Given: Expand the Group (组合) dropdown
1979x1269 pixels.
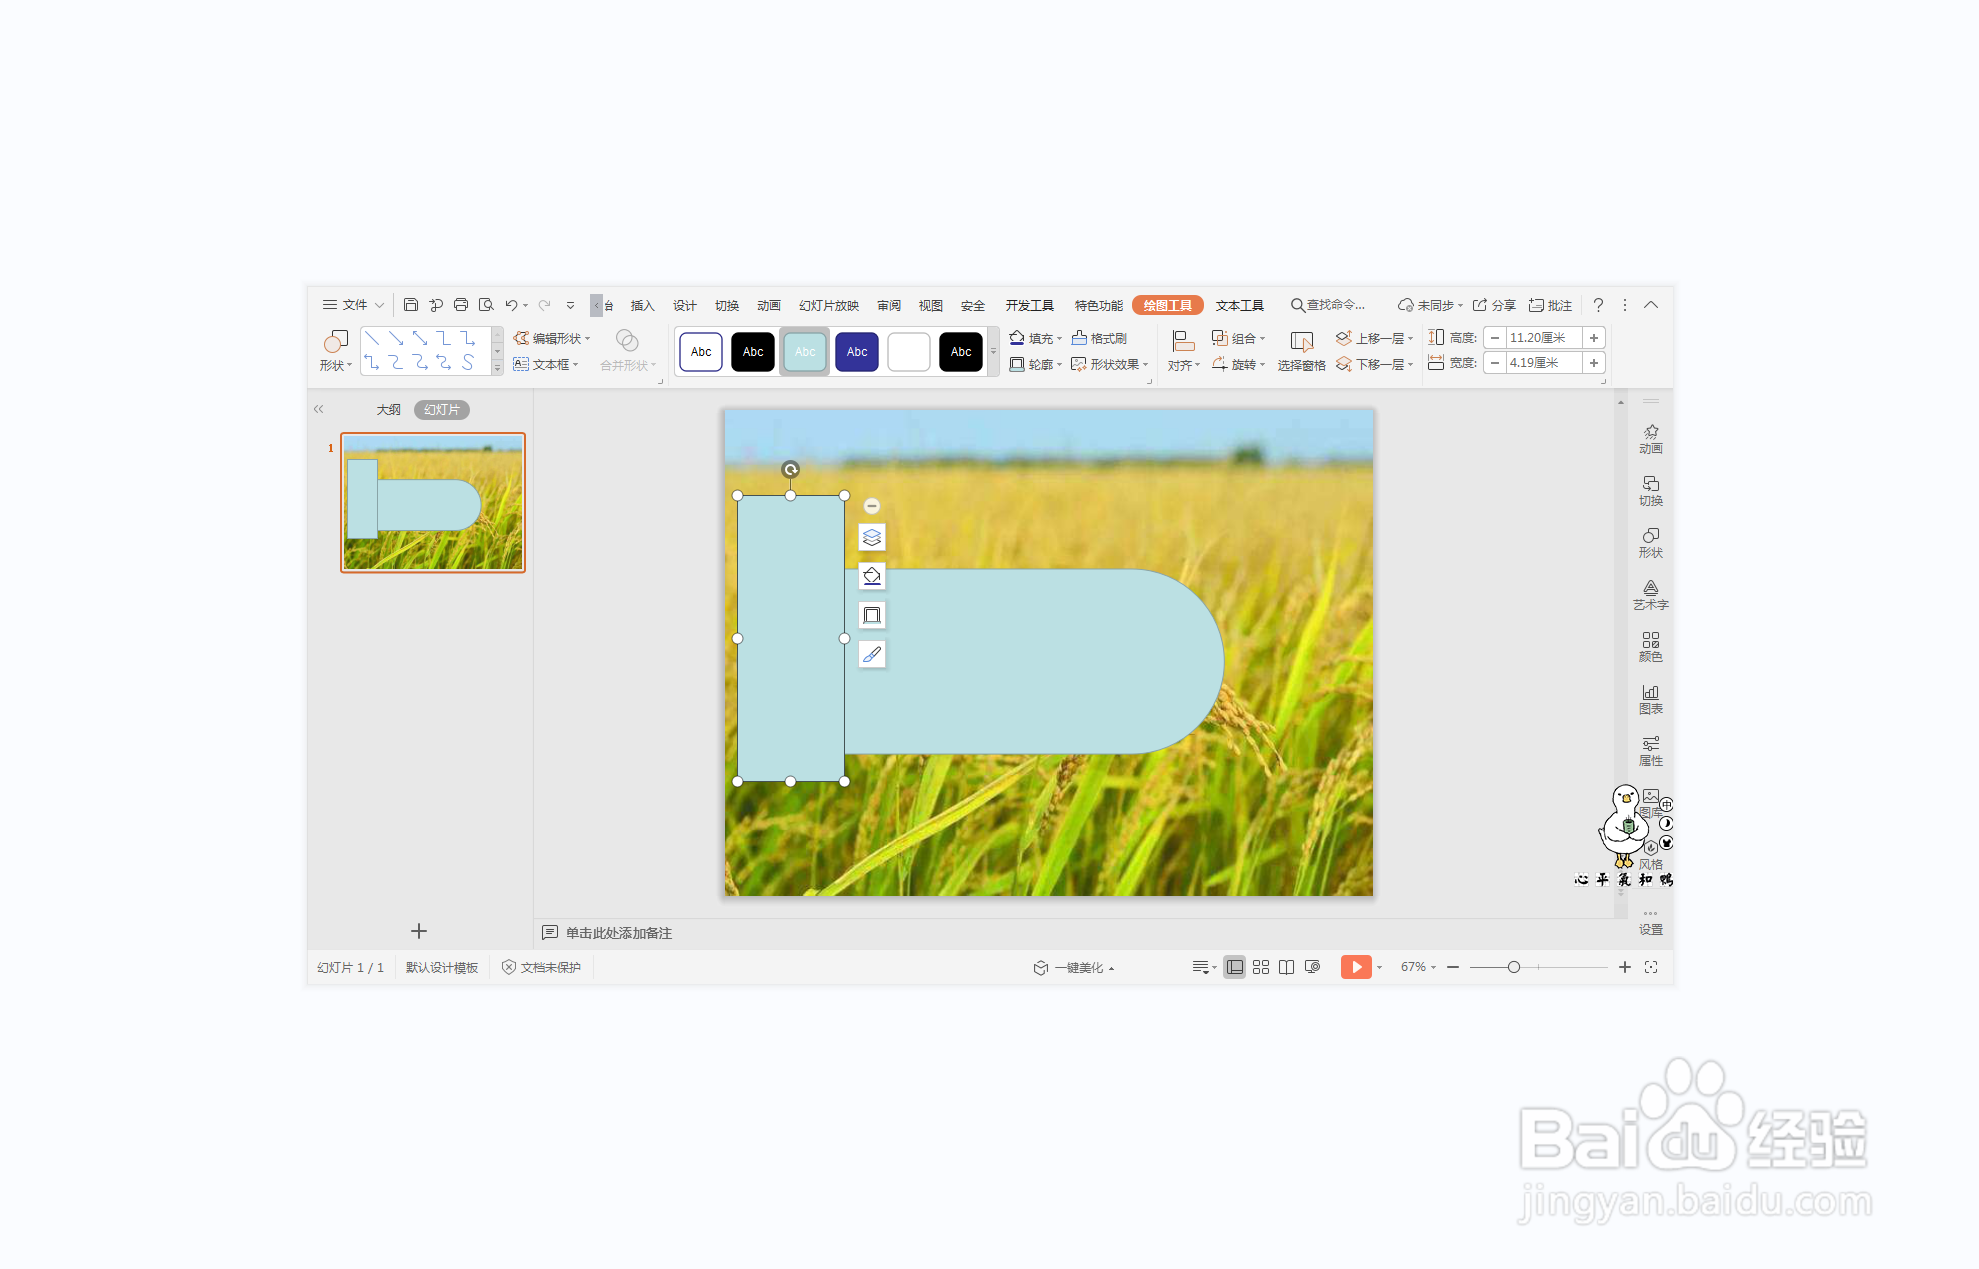Looking at the screenshot, I should point(1262,339).
